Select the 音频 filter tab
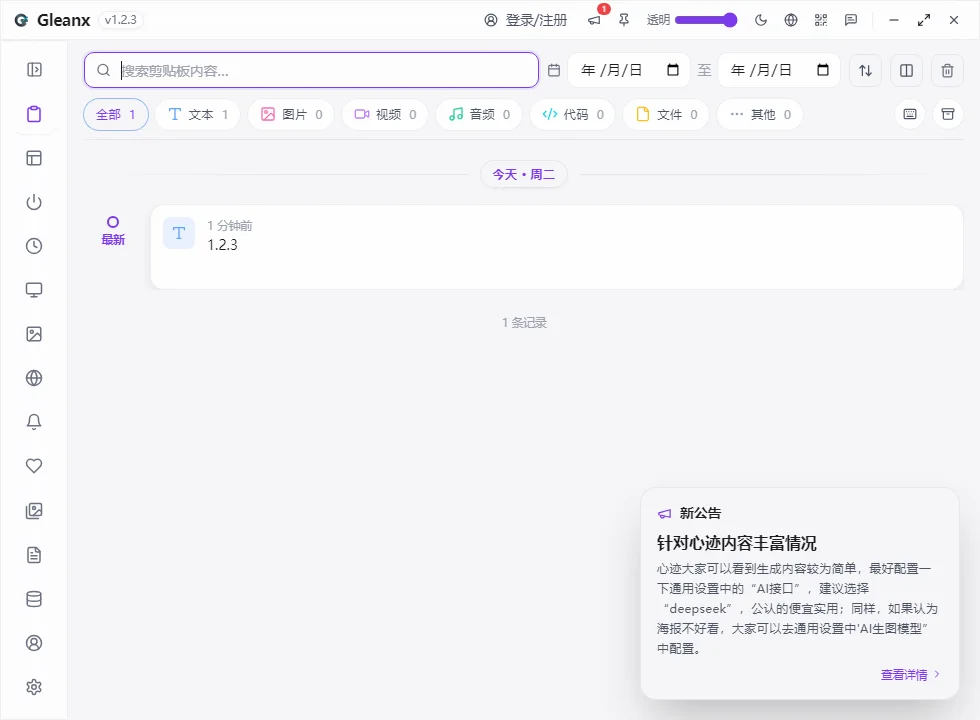 click(479, 114)
